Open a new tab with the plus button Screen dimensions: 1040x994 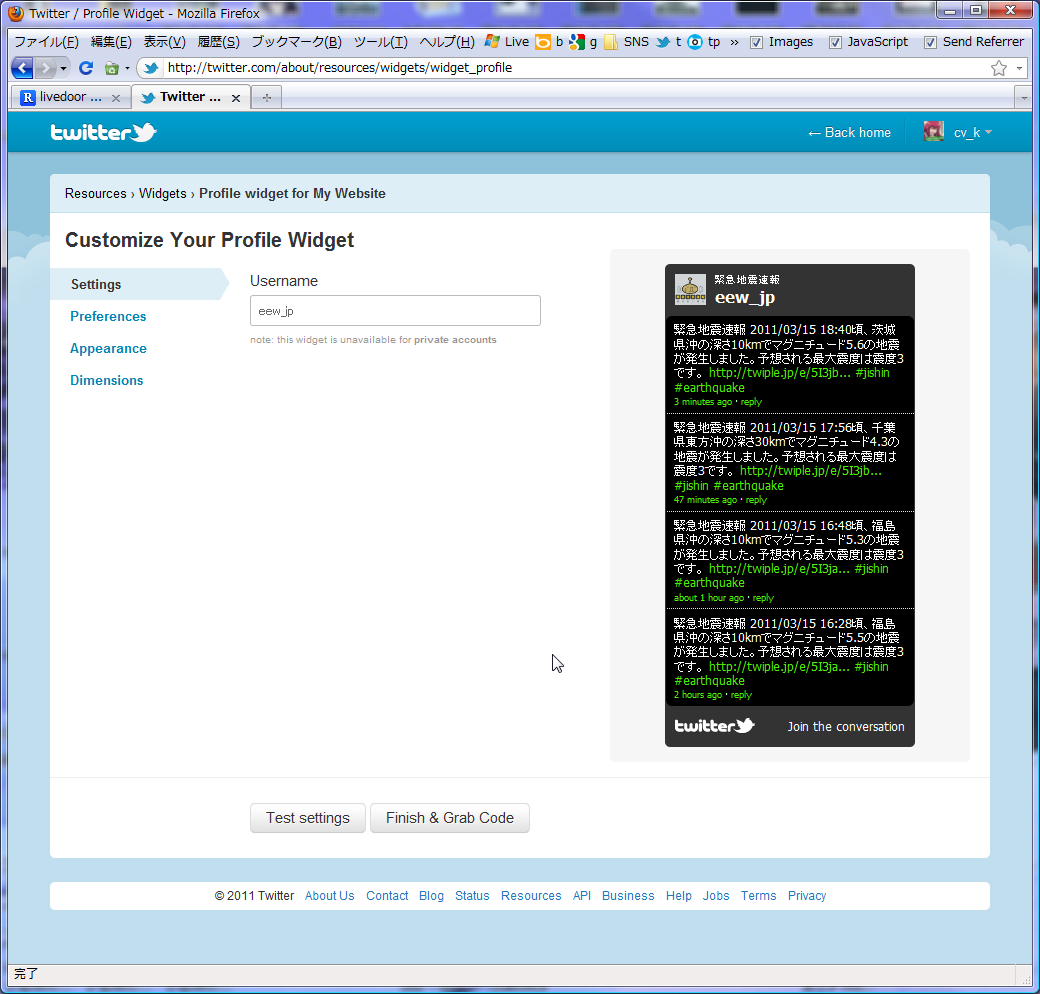pos(267,97)
